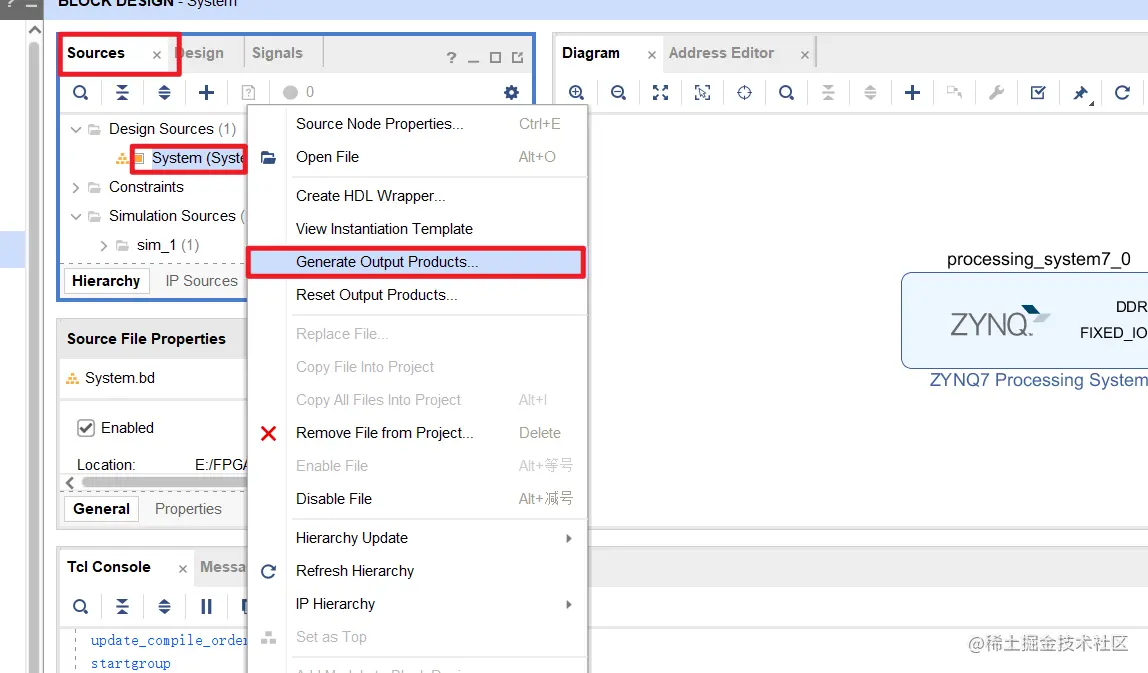1148x673 pixels.
Task: Select the General tab
Action: click(102, 509)
